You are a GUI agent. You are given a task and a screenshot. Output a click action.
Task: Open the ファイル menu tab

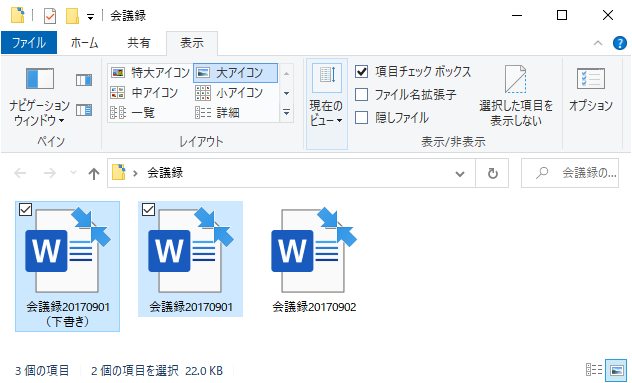29,43
